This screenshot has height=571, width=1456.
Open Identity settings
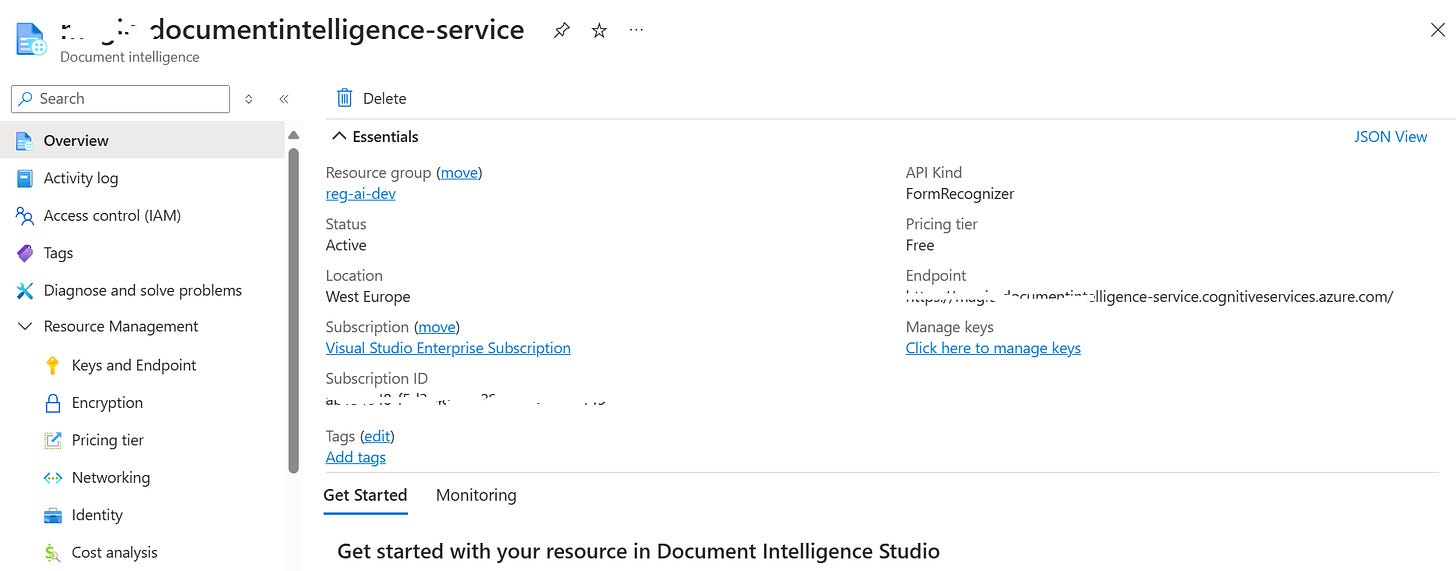click(97, 516)
